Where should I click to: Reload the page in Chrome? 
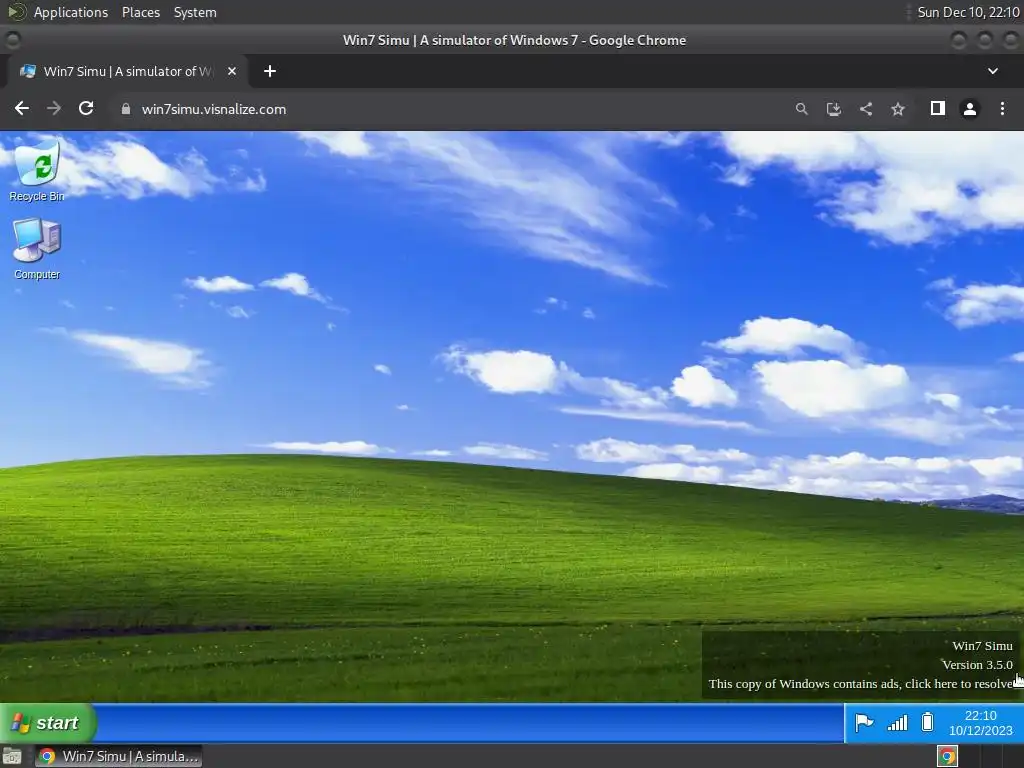pyautogui.click(x=86, y=108)
